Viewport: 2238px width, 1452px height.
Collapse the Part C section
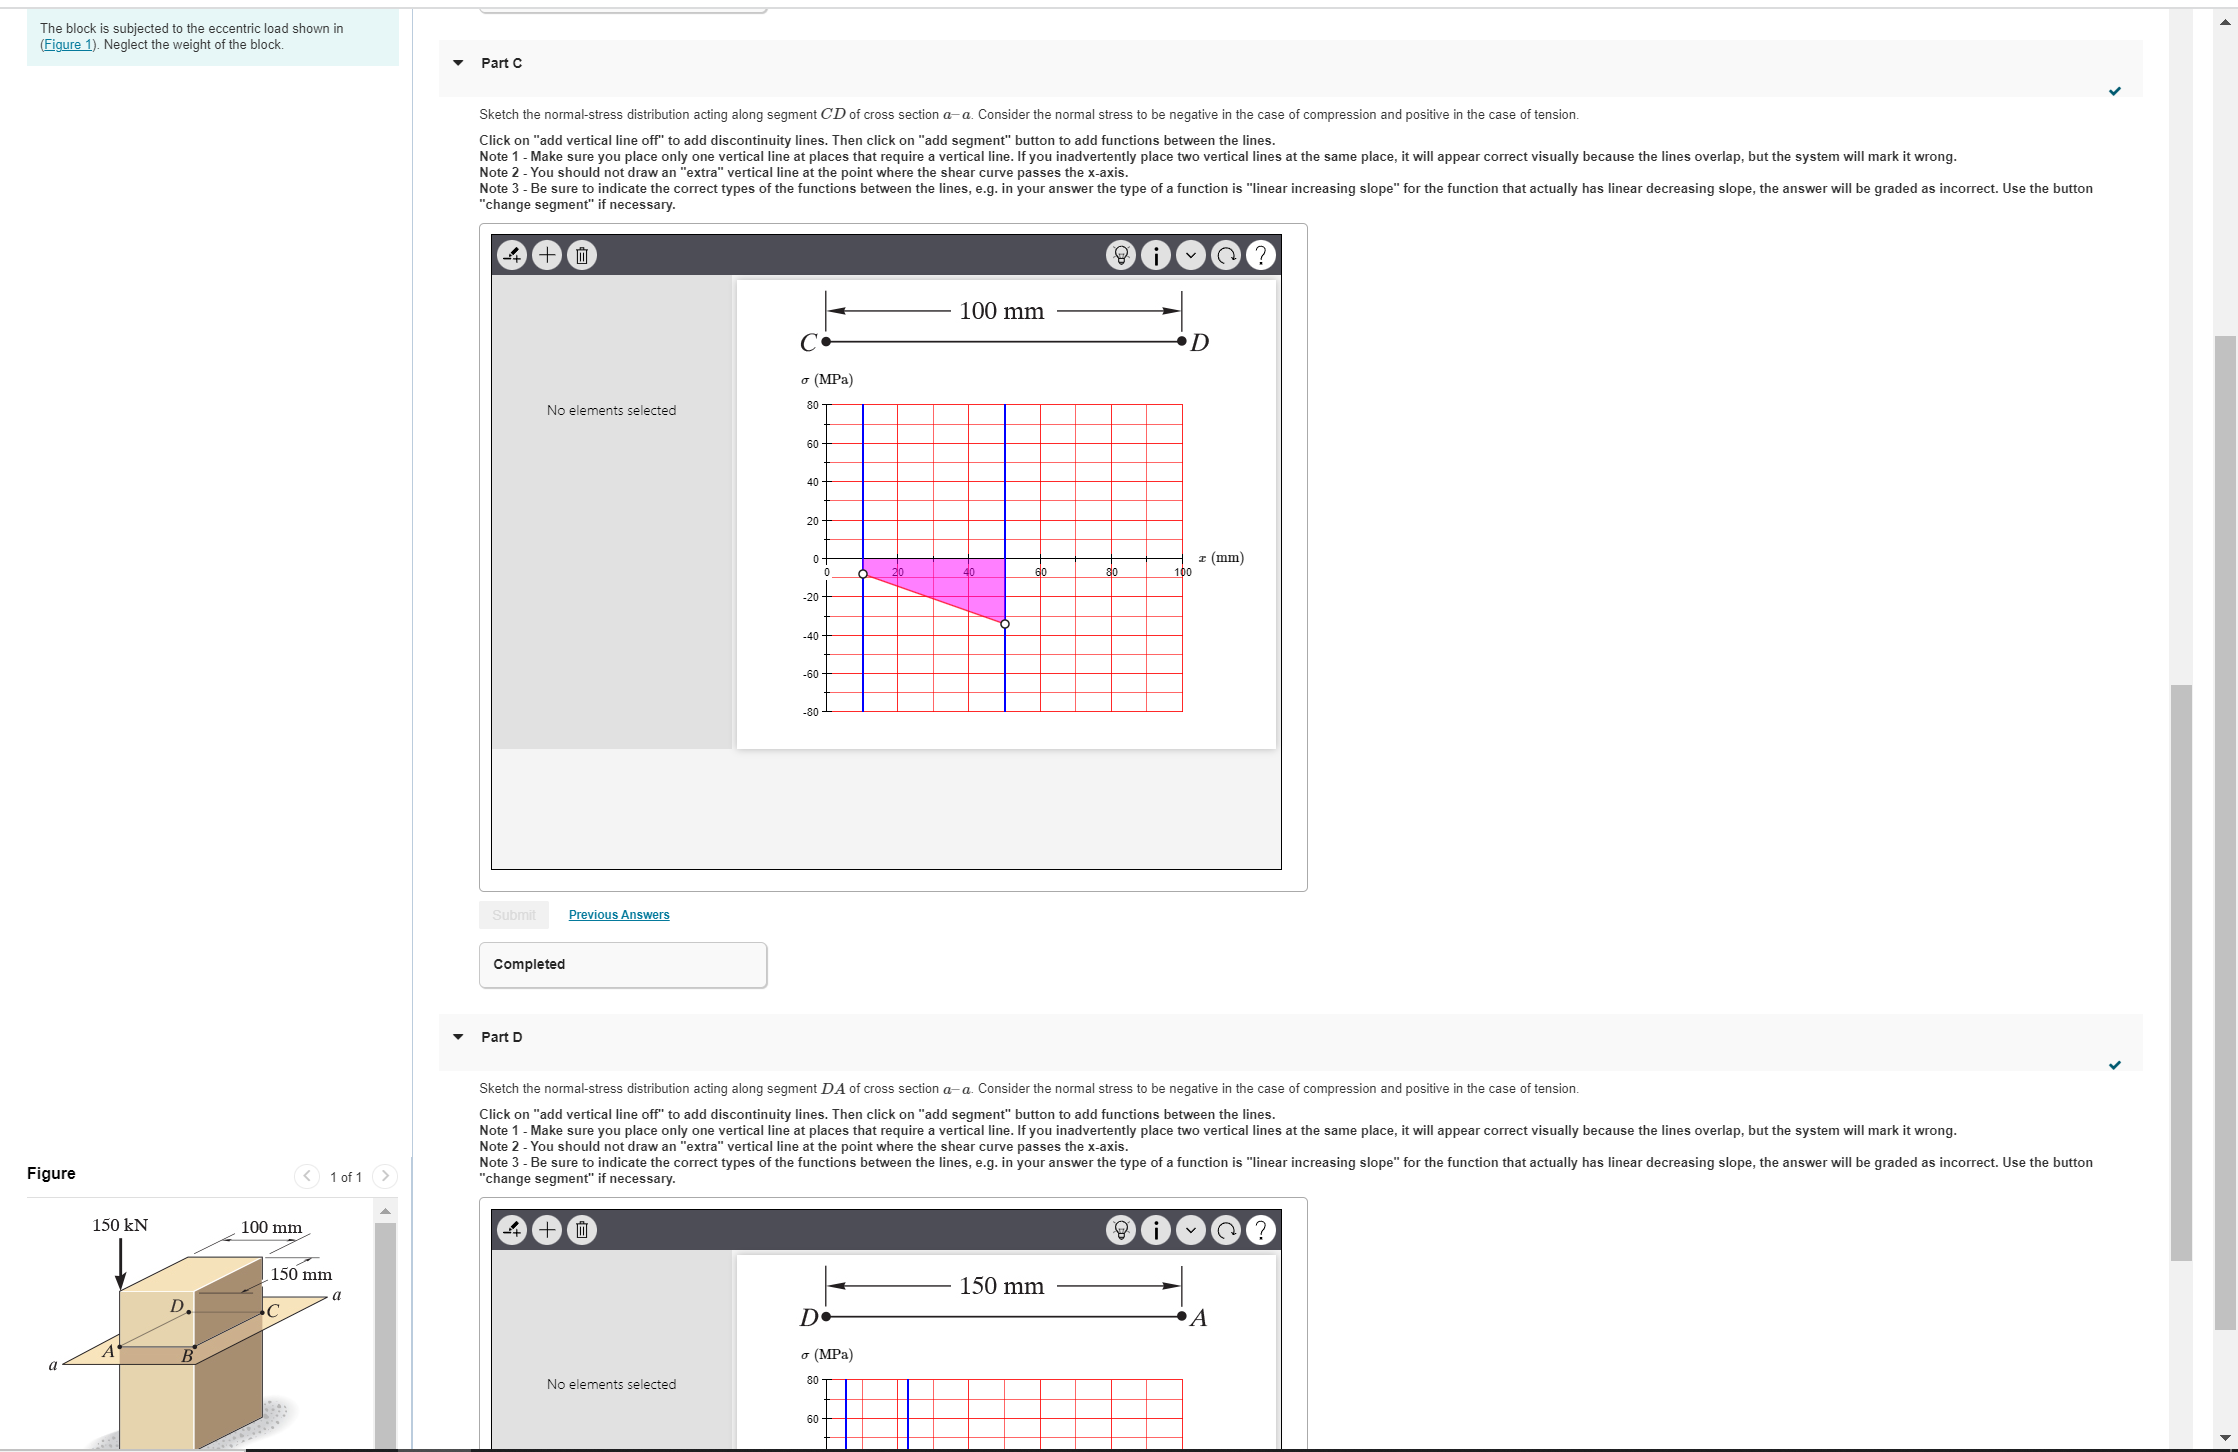(x=458, y=63)
